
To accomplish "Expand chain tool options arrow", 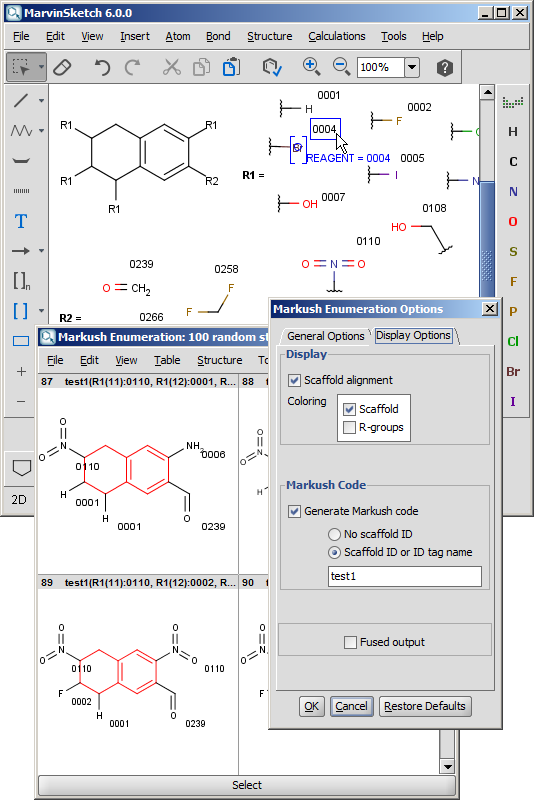I will [x=41, y=131].
